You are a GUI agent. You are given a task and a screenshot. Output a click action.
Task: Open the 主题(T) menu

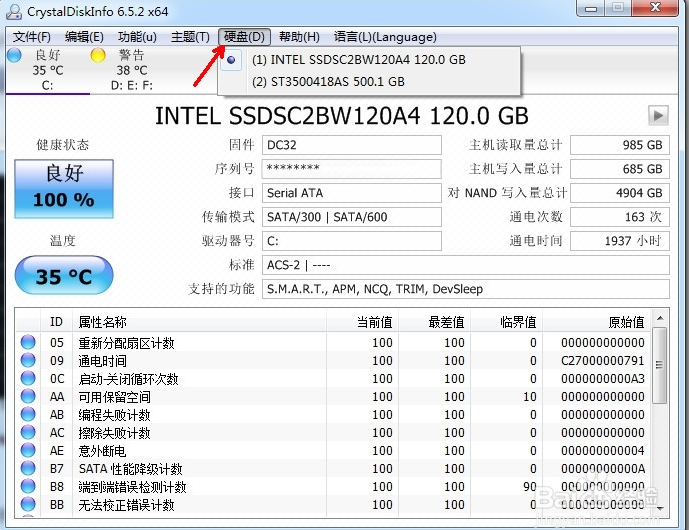tap(190, 37)
